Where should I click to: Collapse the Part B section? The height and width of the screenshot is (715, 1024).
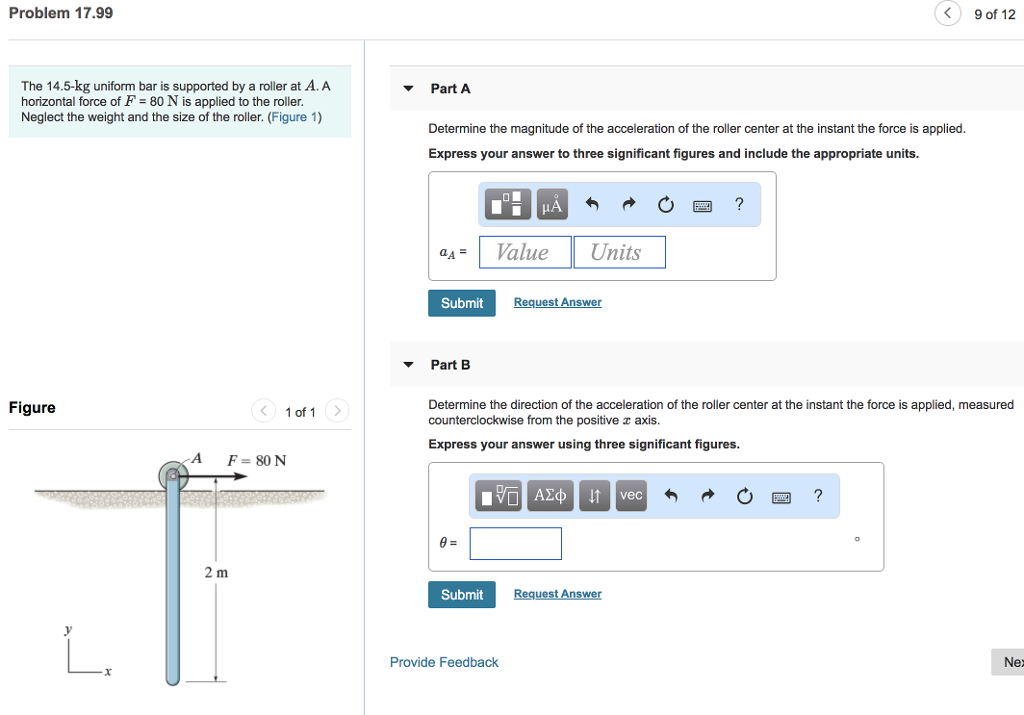(408, 364)
